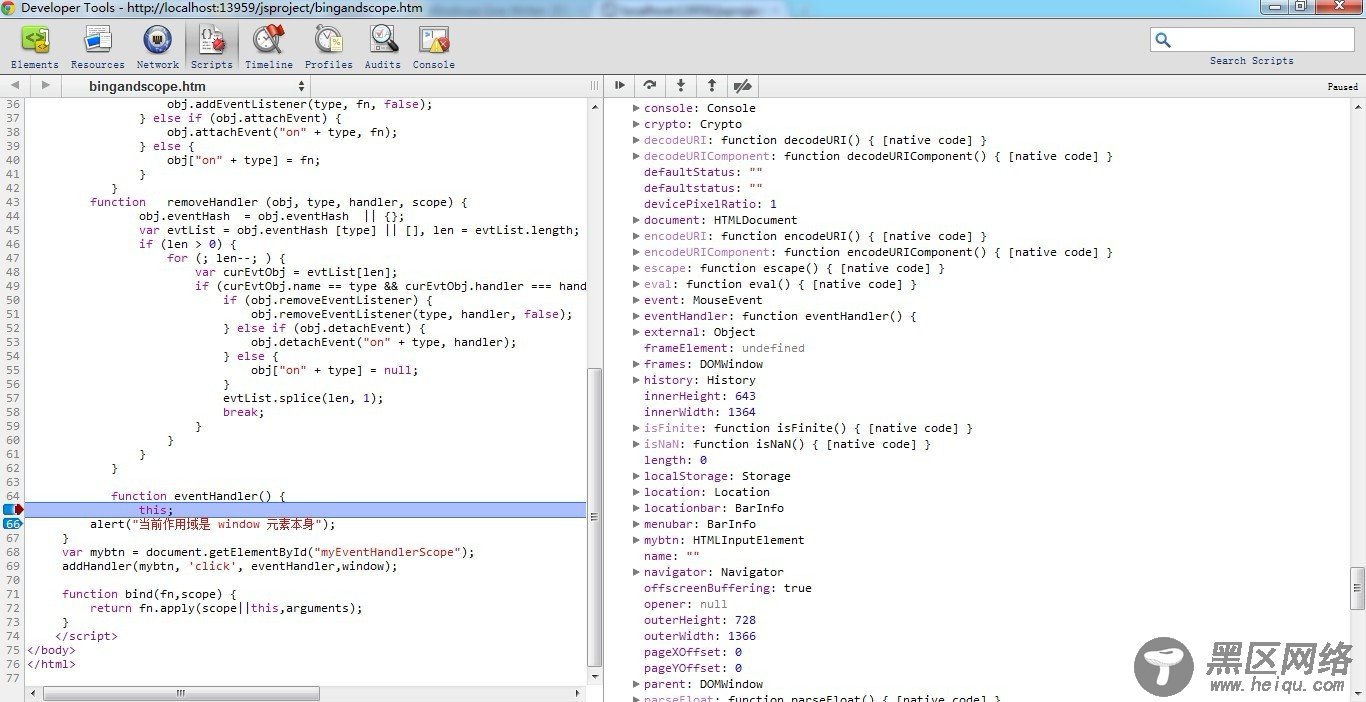Click the 'Paused' status label
Viewport: 1366px width, 702px height.
pos(1343,87)
